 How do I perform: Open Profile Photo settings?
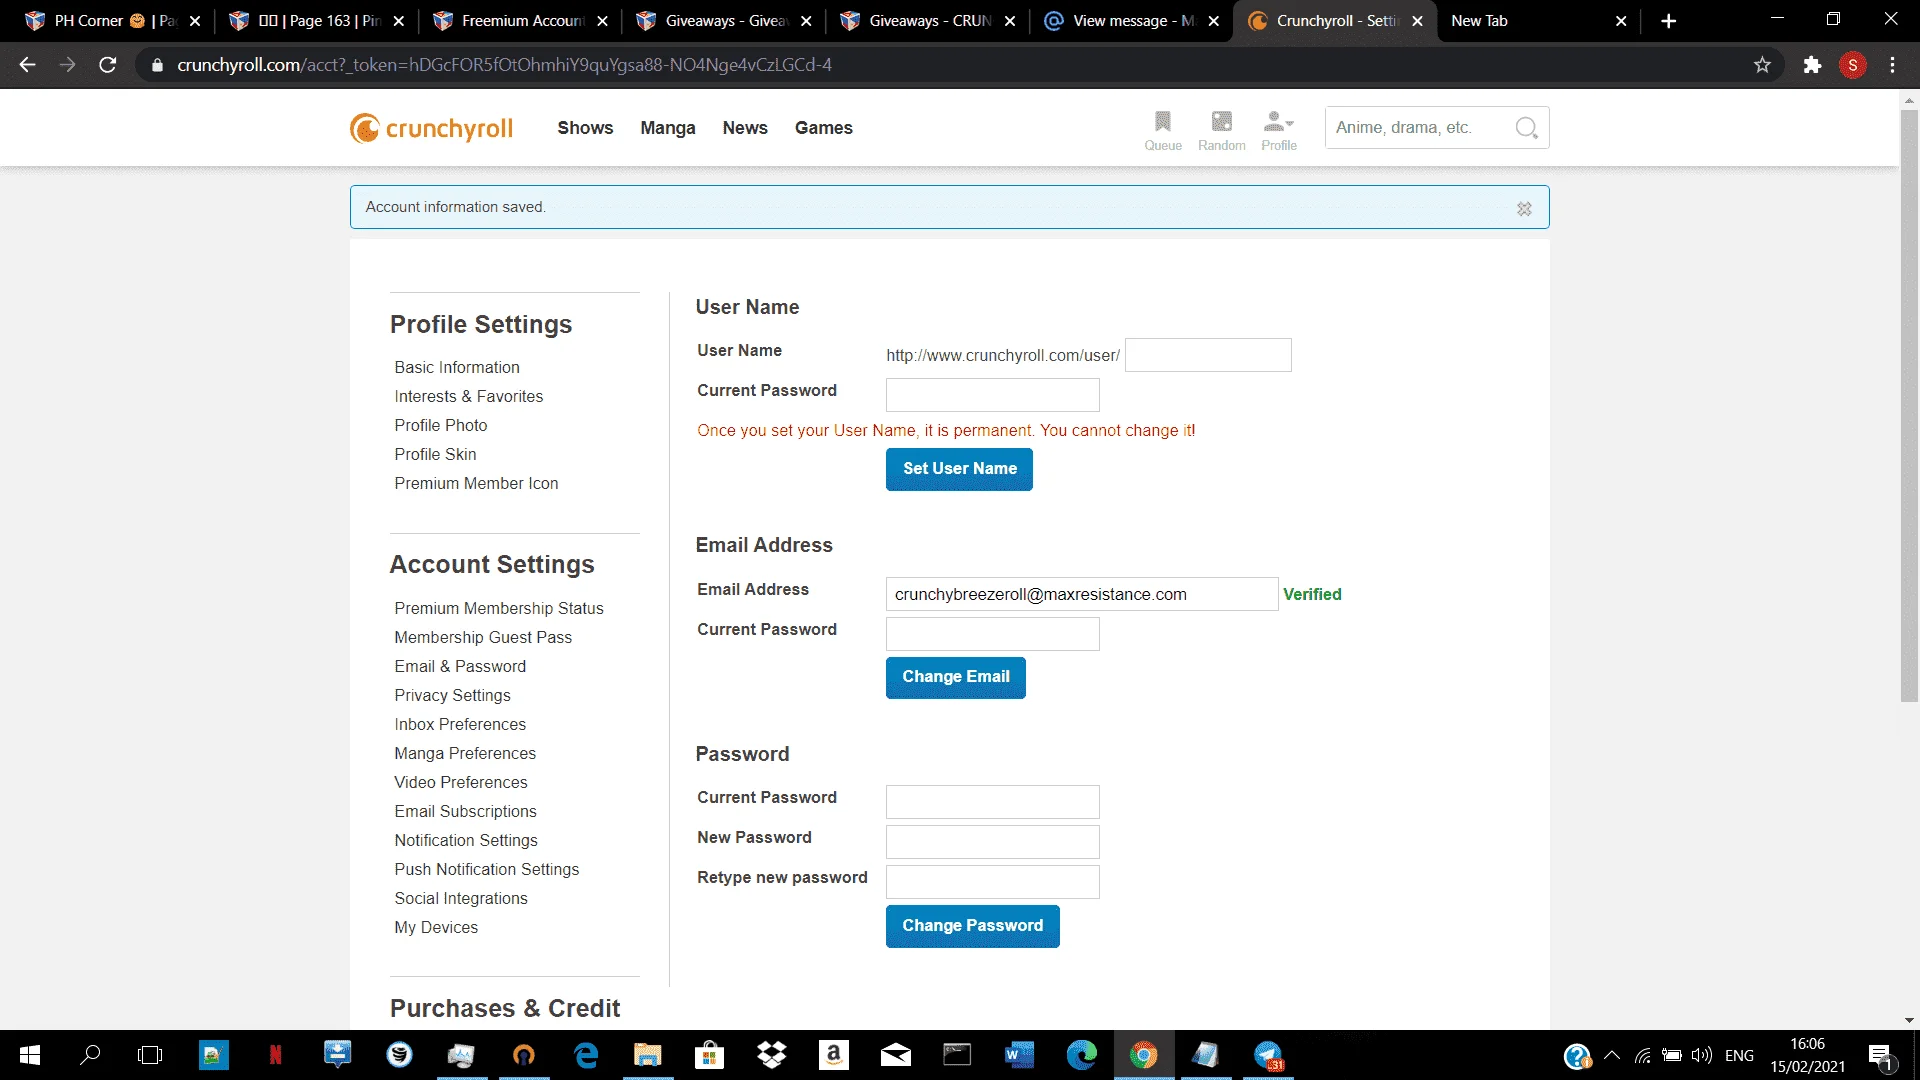[441, 426]
